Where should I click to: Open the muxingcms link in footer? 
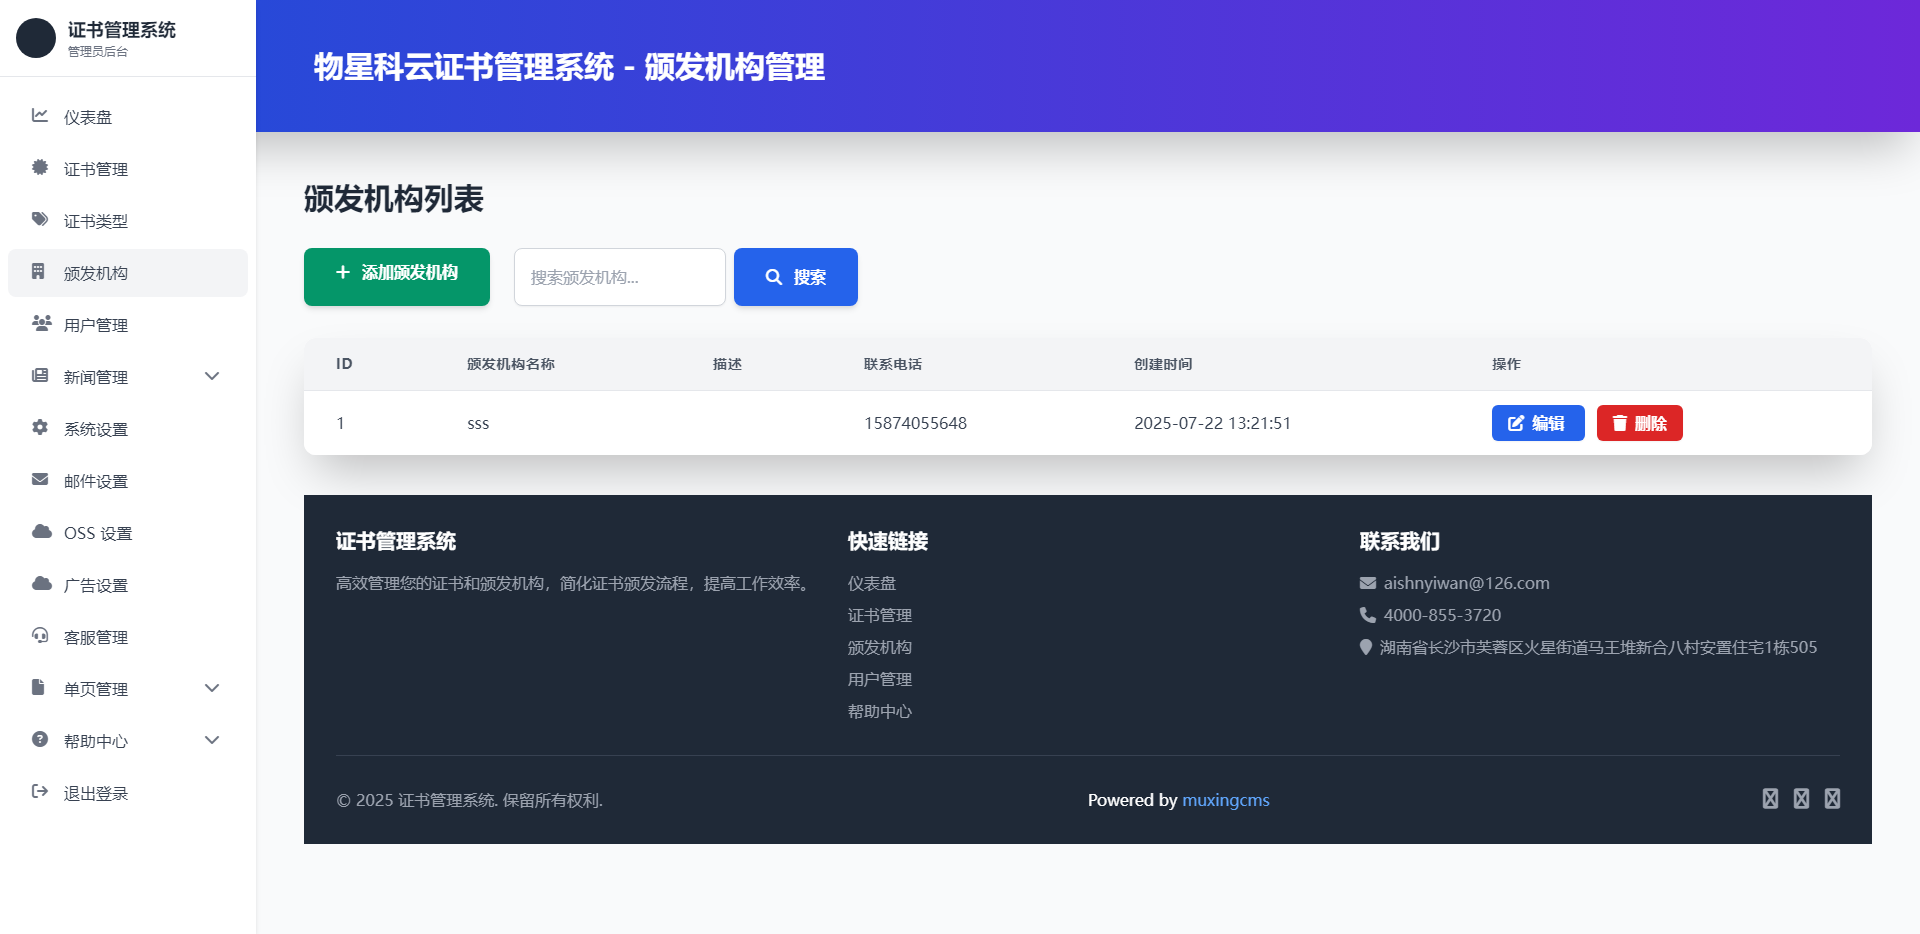click(1226, 800)
